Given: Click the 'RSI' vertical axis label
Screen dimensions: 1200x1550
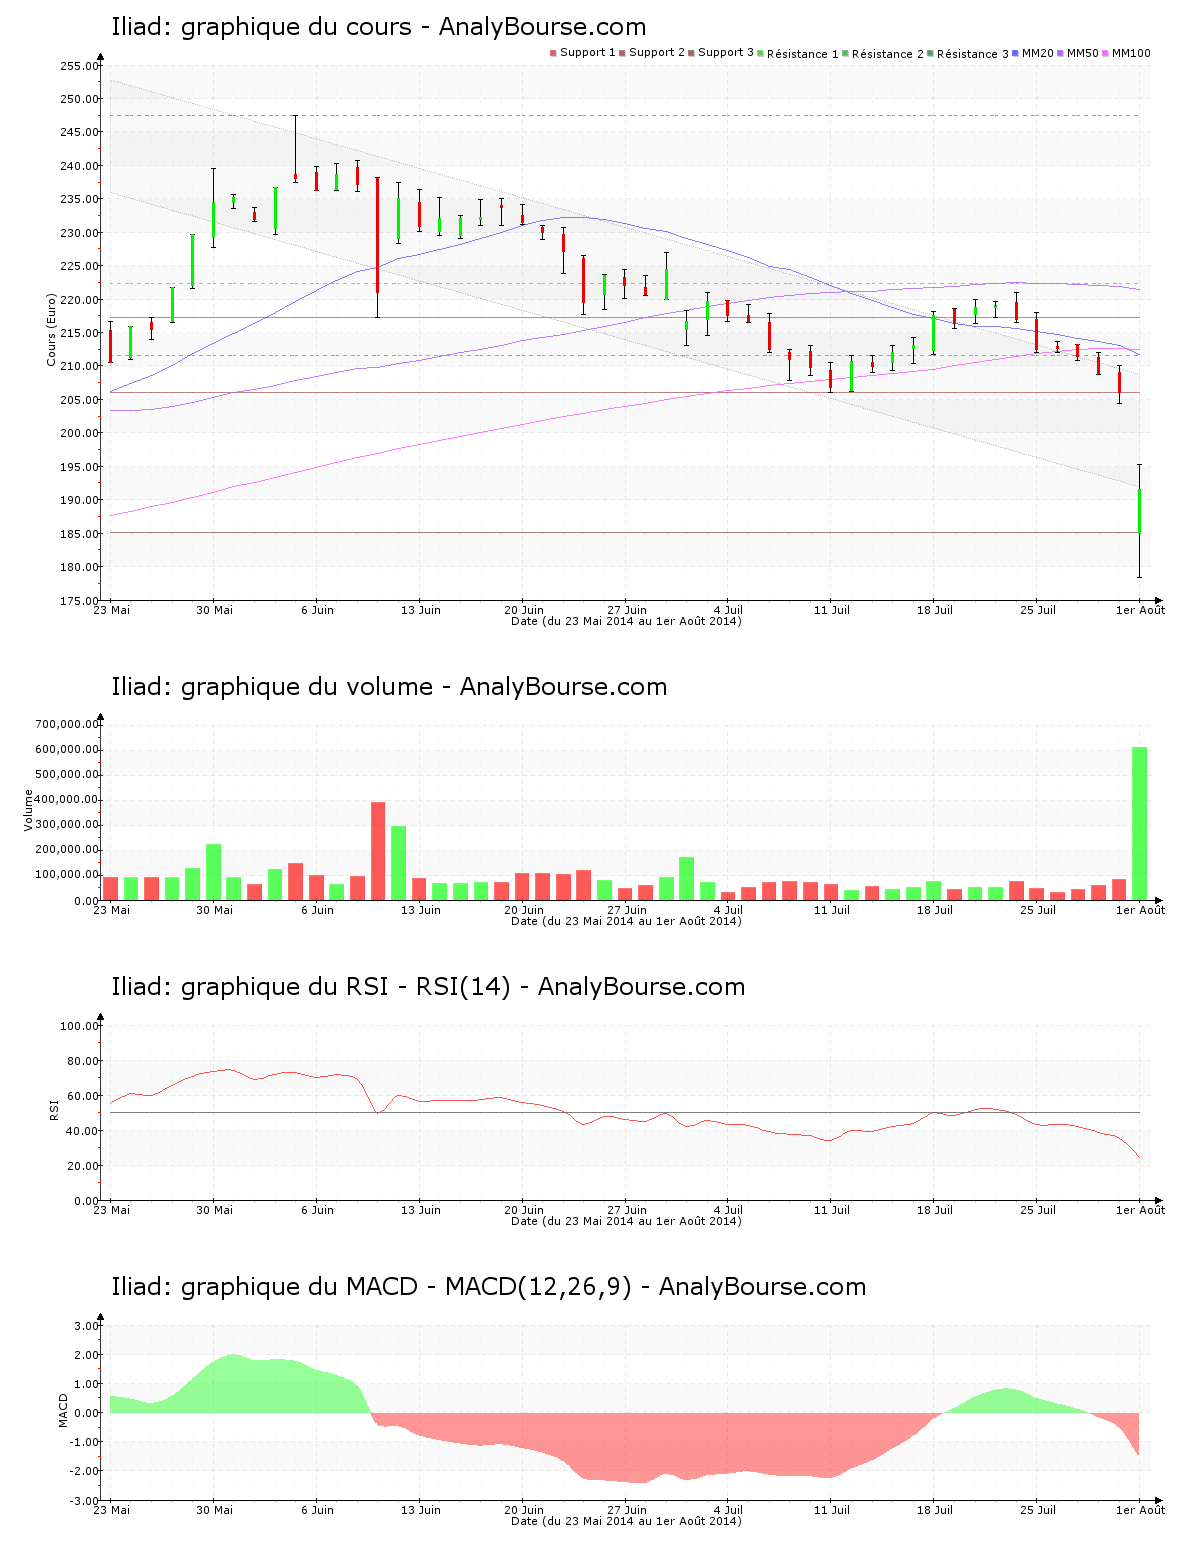Looking at the screenshot, I should [x=53, y=1109].
